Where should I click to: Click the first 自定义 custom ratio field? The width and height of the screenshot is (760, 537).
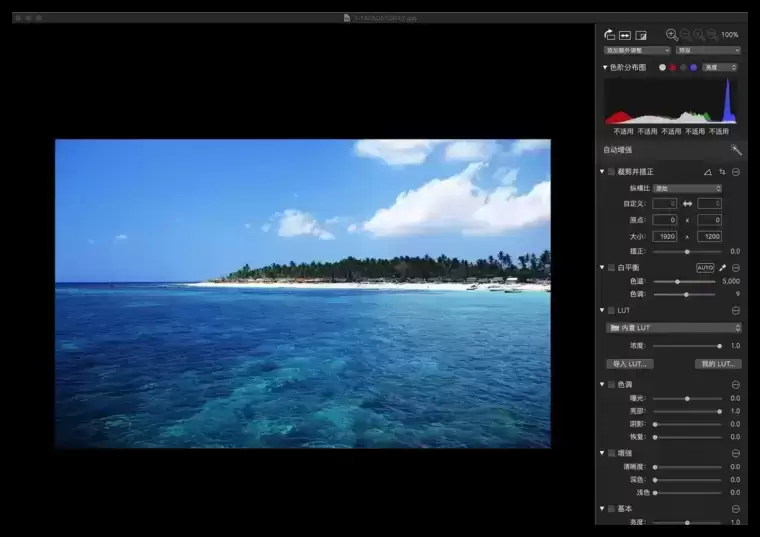tap(665, 204)
